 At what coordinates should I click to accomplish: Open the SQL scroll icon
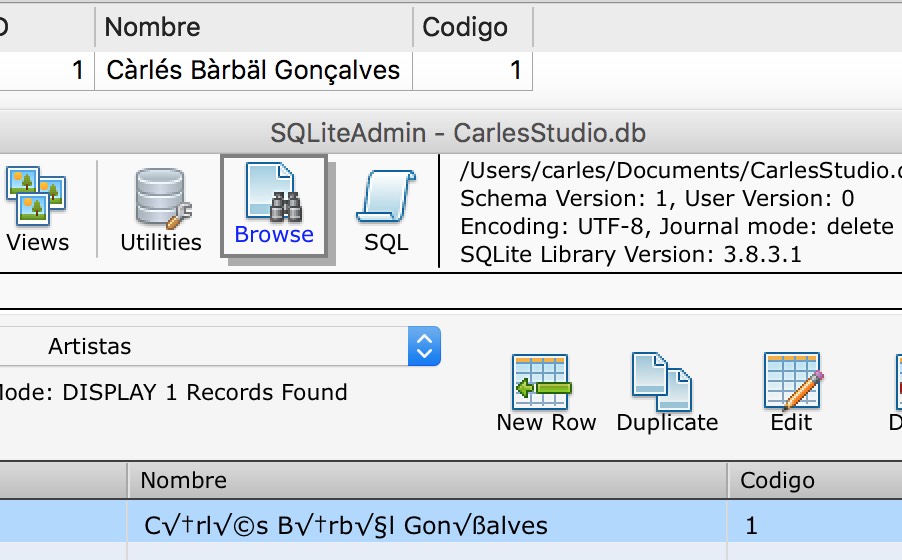click(x=386, y=197)
